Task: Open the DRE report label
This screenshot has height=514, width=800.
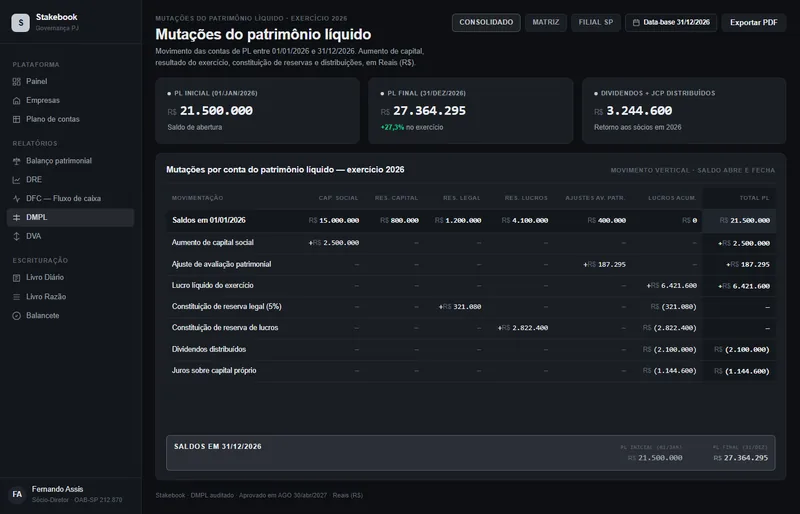Action: (34, 180)
